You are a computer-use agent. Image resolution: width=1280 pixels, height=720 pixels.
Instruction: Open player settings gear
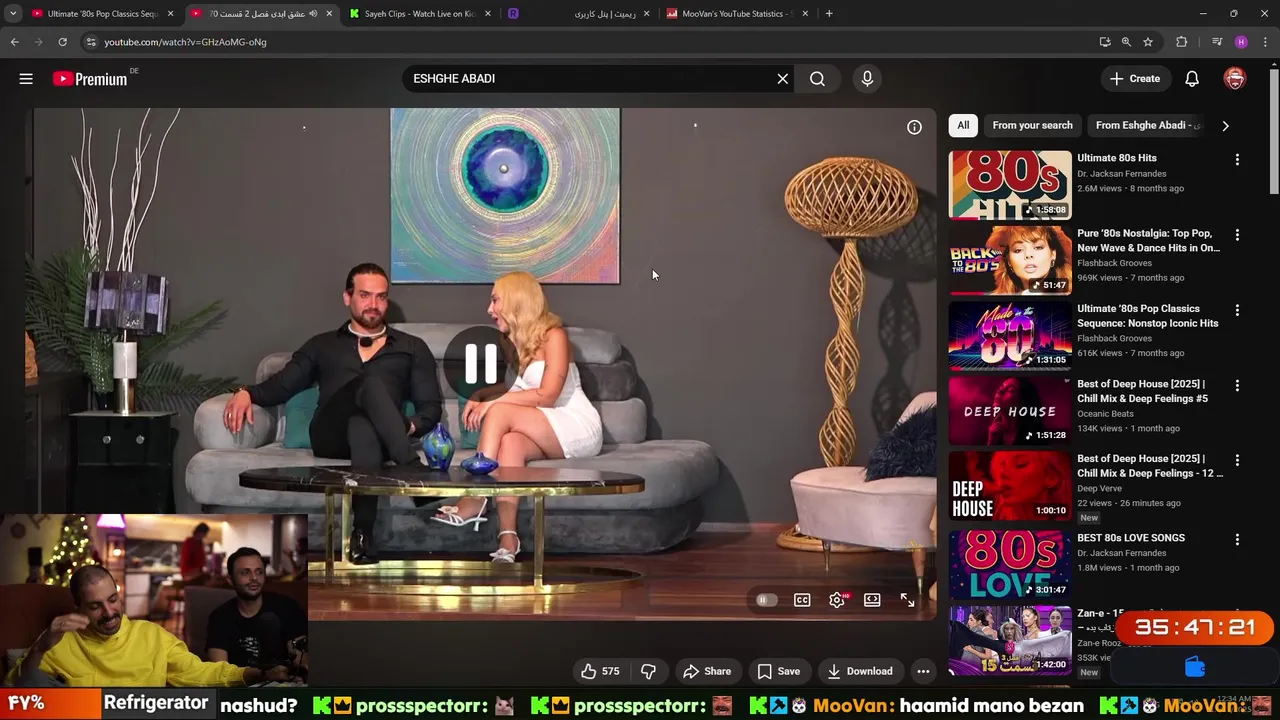[837, 600]
